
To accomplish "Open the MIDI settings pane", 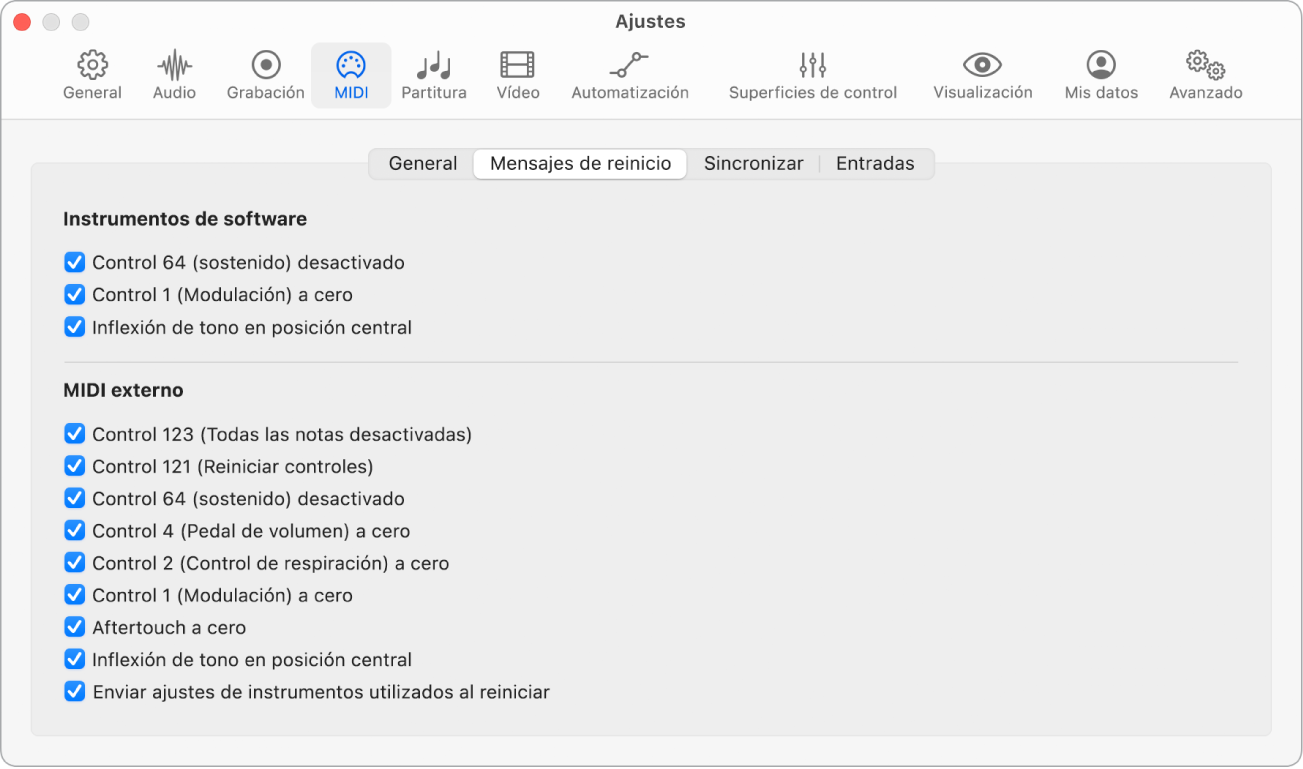I will [x=351, y=75].
